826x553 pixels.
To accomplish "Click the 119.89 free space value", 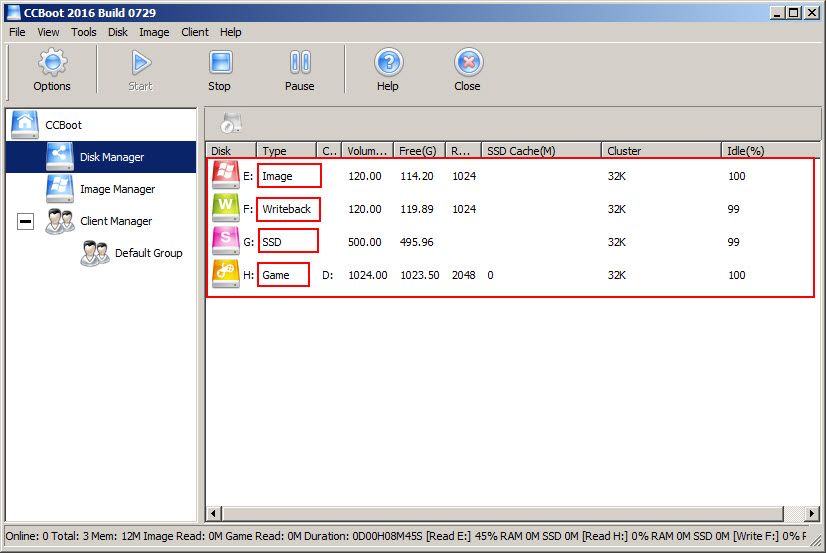I will 417,209.
